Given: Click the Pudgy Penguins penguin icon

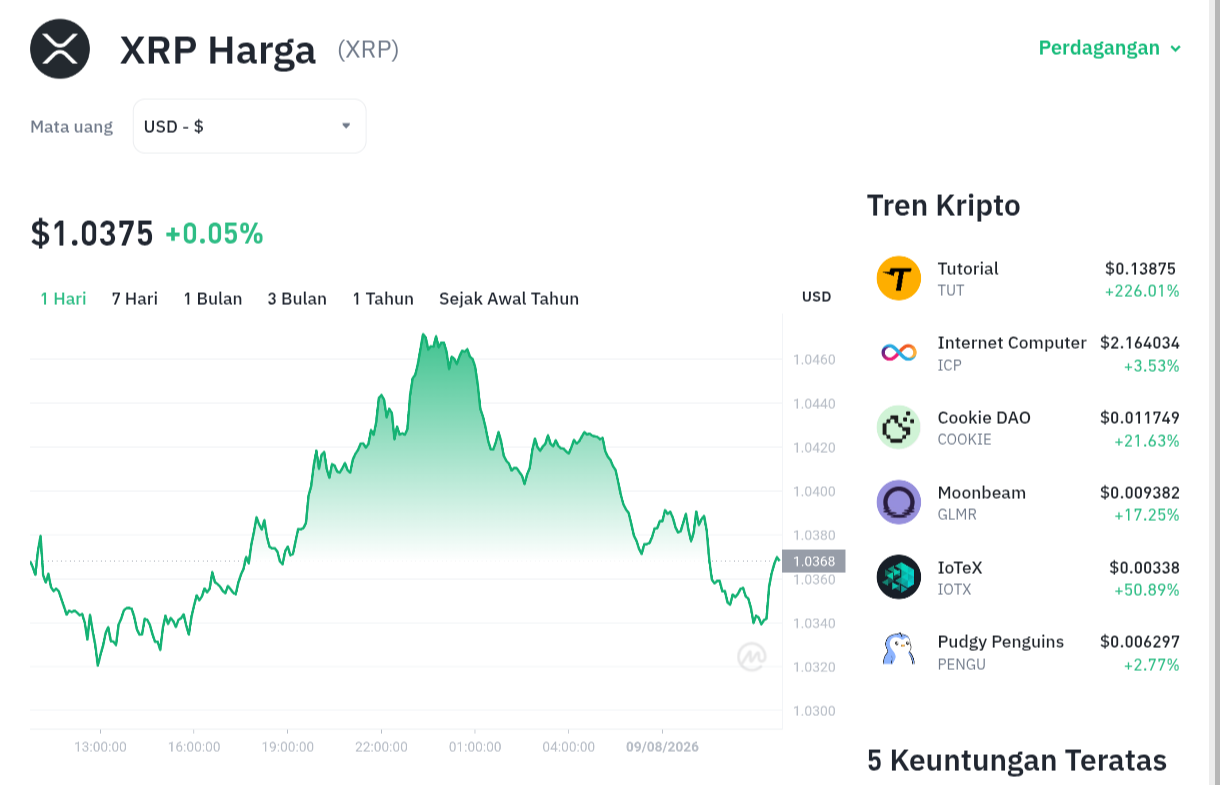Looking at the screenshot, I should tap(898, 651).
